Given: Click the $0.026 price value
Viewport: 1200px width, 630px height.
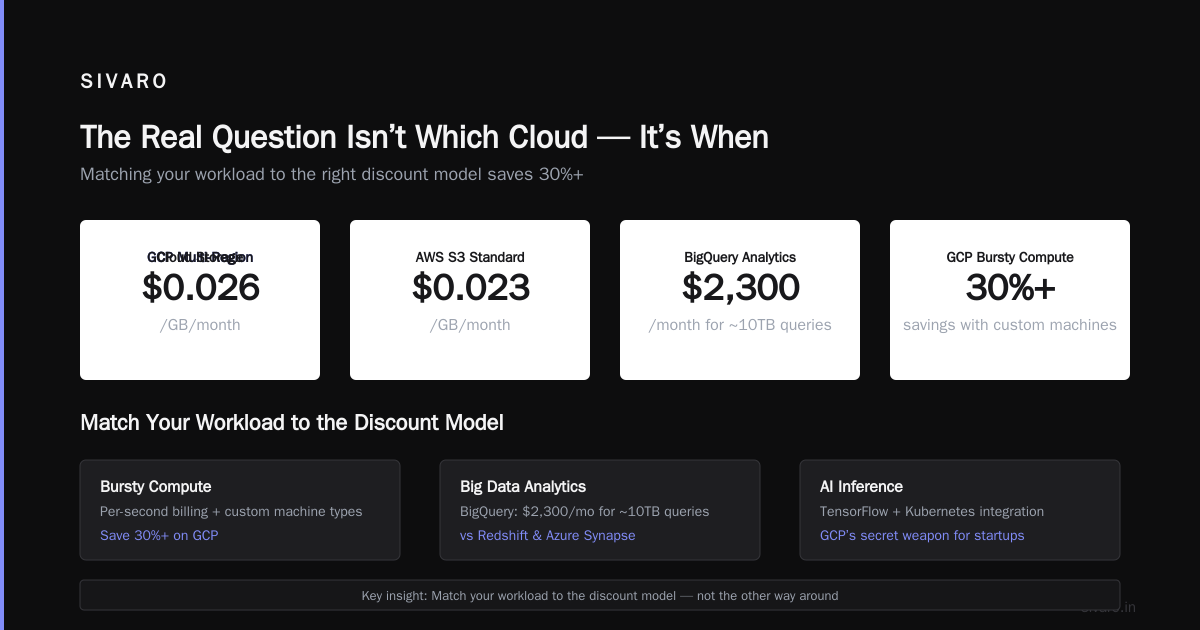Looking at the screenshot, I should (200, 288).
